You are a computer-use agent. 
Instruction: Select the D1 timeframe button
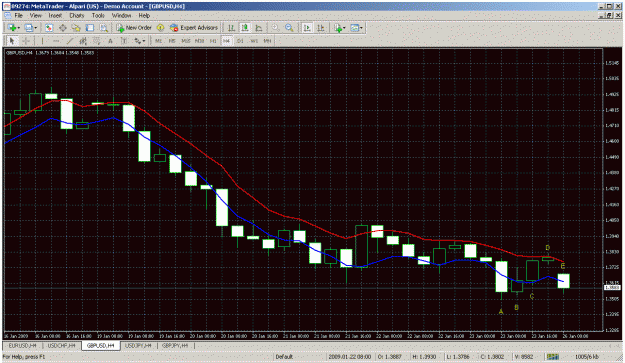point(240,41)
